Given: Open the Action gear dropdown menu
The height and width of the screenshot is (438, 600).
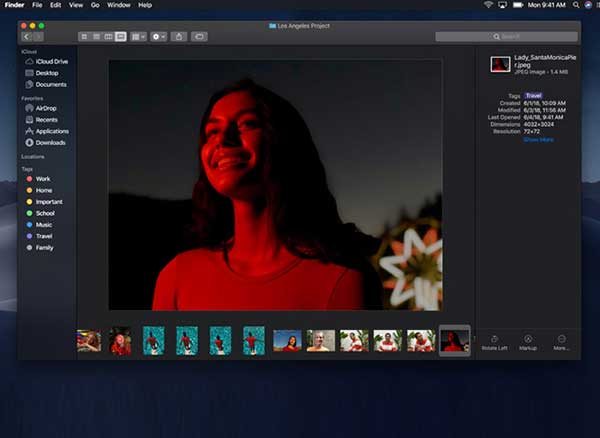Looking at the screenshot, I should [158, 37].
